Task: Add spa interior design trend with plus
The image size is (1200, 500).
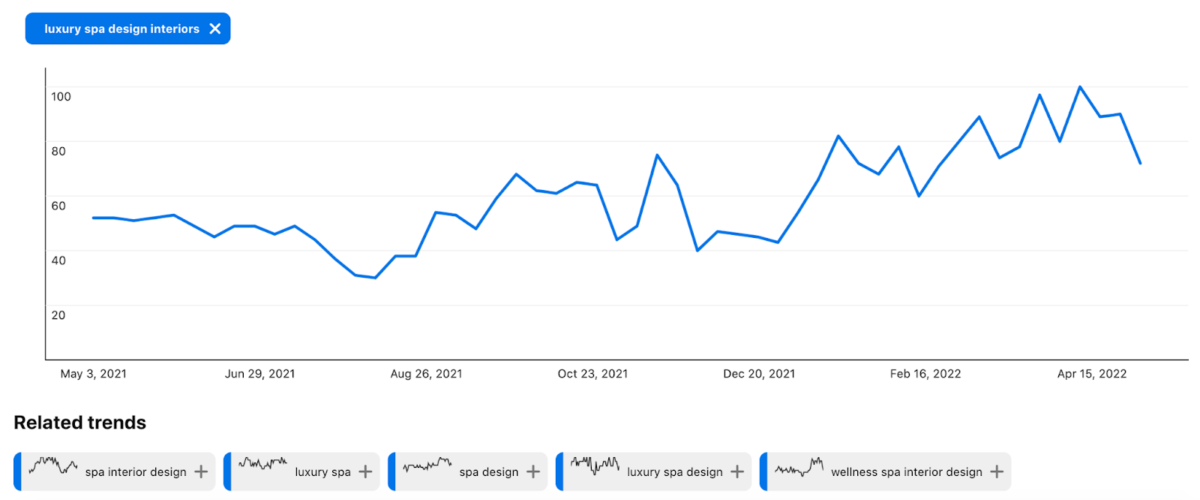Action: tap(201, 472)
